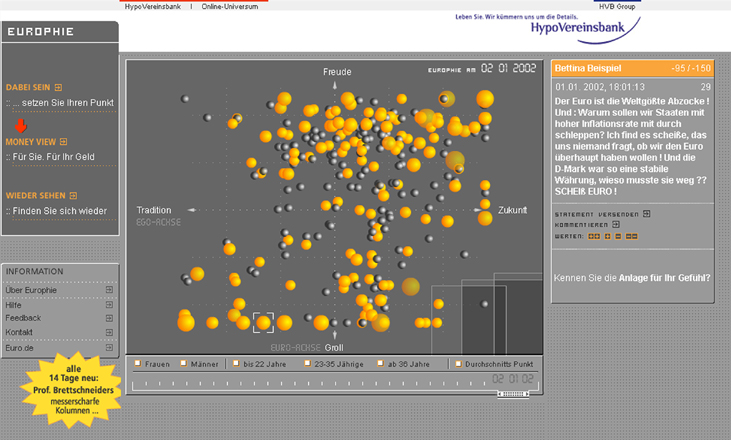The width and height of the screenshot is (731, 440).
Task: Click the Zukunft axis right arrow
Action: 477,210
